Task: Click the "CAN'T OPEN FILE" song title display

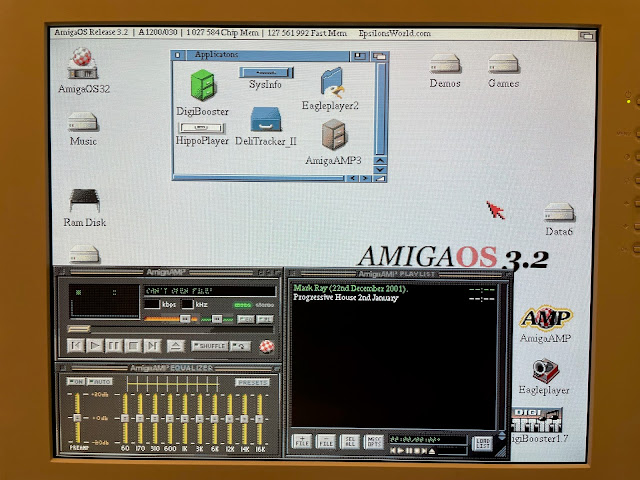Action: (x=209, y=291)
